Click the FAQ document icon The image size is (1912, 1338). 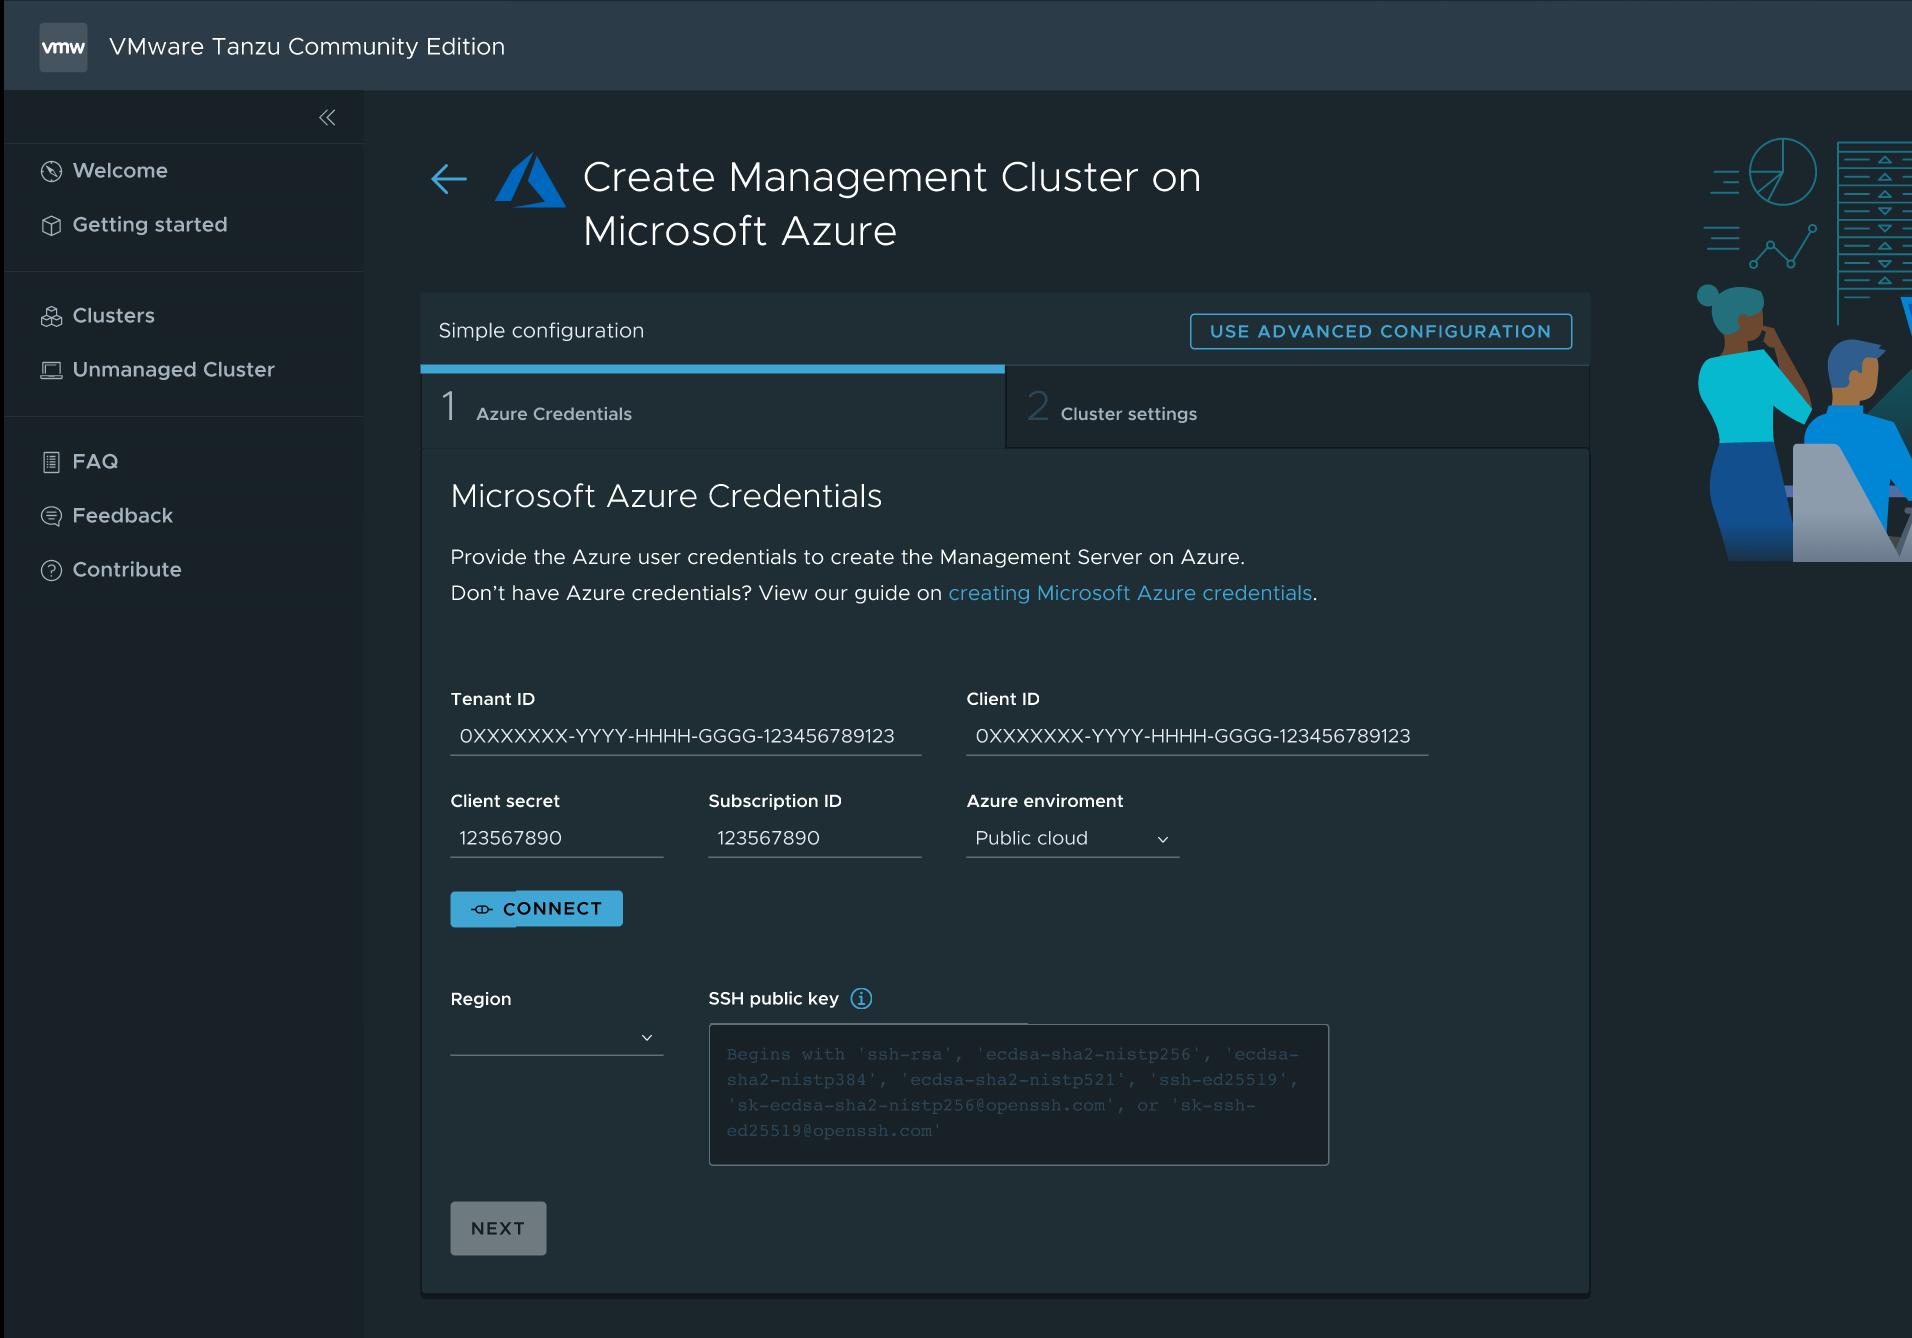[x=51, y=461]
